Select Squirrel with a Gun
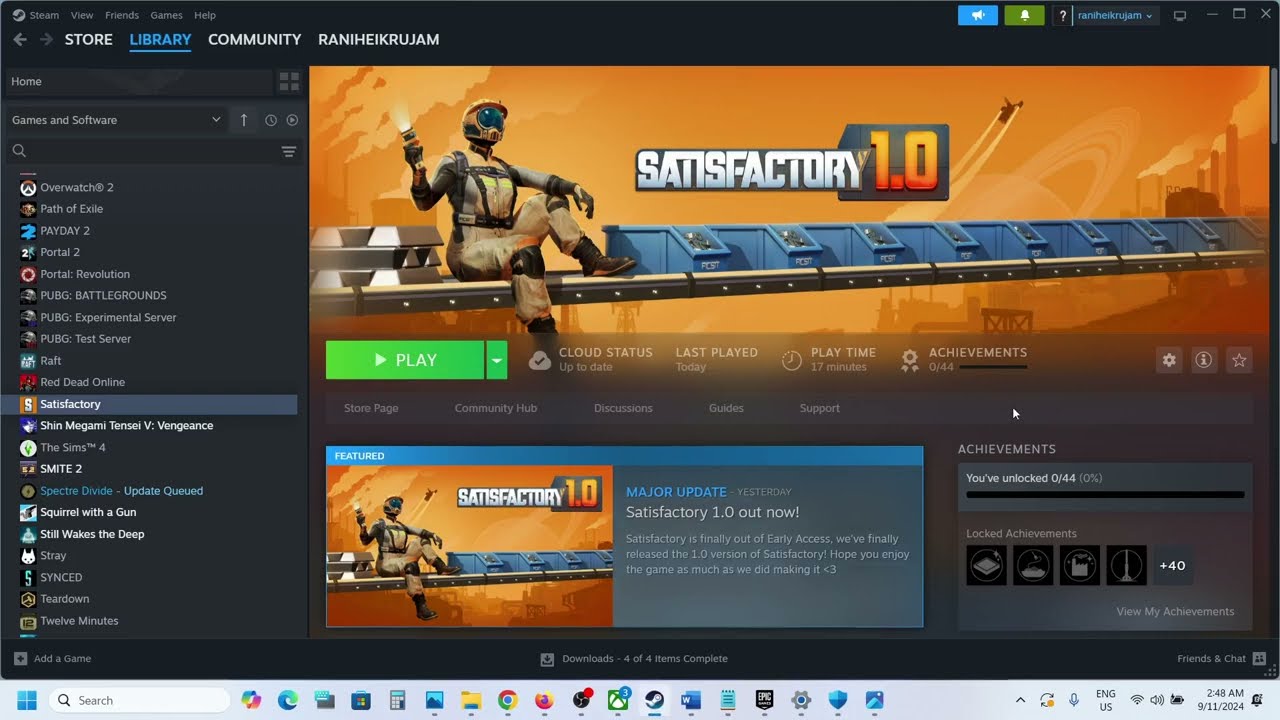Image resolution: width=1280 pixels, height=720 pixels. 88,512
